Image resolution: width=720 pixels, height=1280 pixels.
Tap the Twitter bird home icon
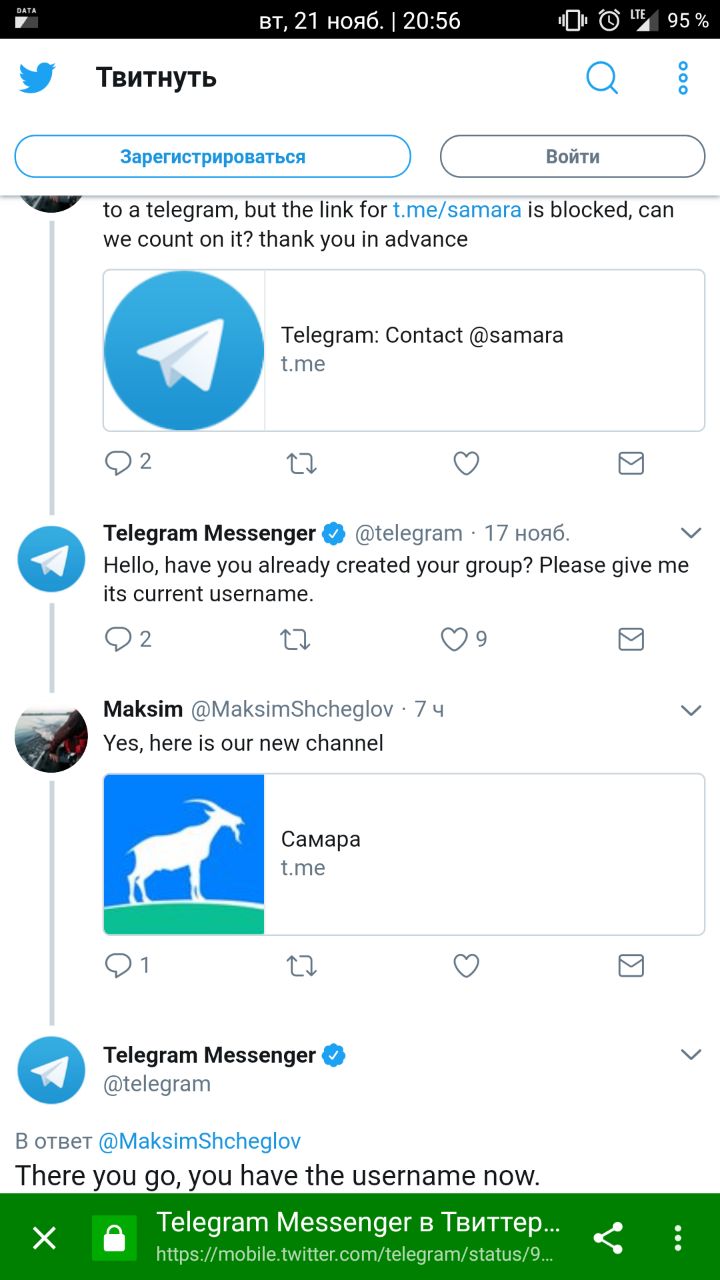tap(37, 78)
